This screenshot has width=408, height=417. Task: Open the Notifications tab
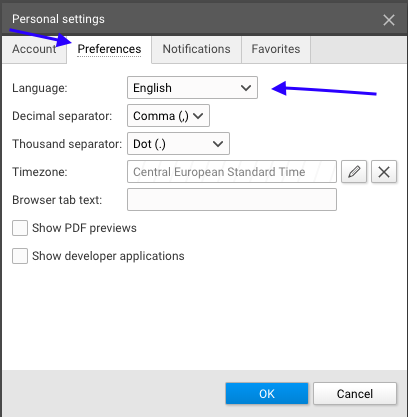[x=196, y=49]
